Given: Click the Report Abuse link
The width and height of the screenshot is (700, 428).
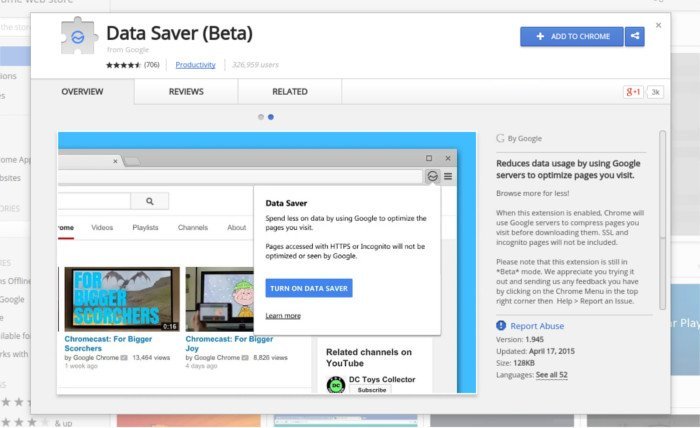Looking at the screenshot, I should coord(537,326).
